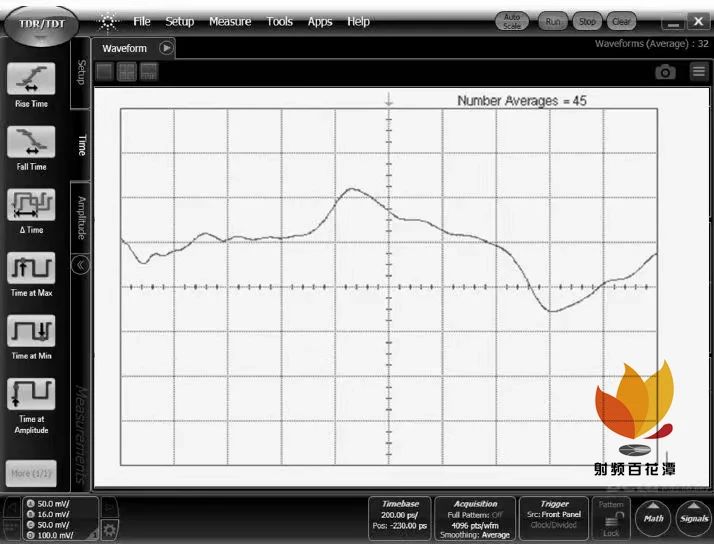Select the Fall Time measurement icon

tap(31, 142)
